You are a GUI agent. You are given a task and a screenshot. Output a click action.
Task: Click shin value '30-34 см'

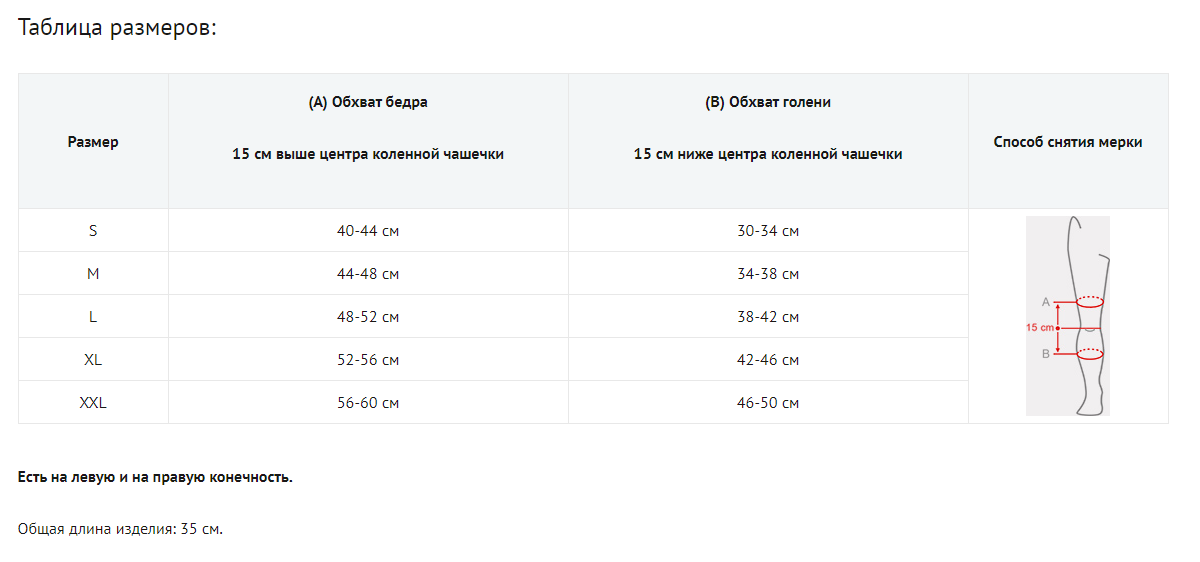pyautogui.click(x=768, y=231)
